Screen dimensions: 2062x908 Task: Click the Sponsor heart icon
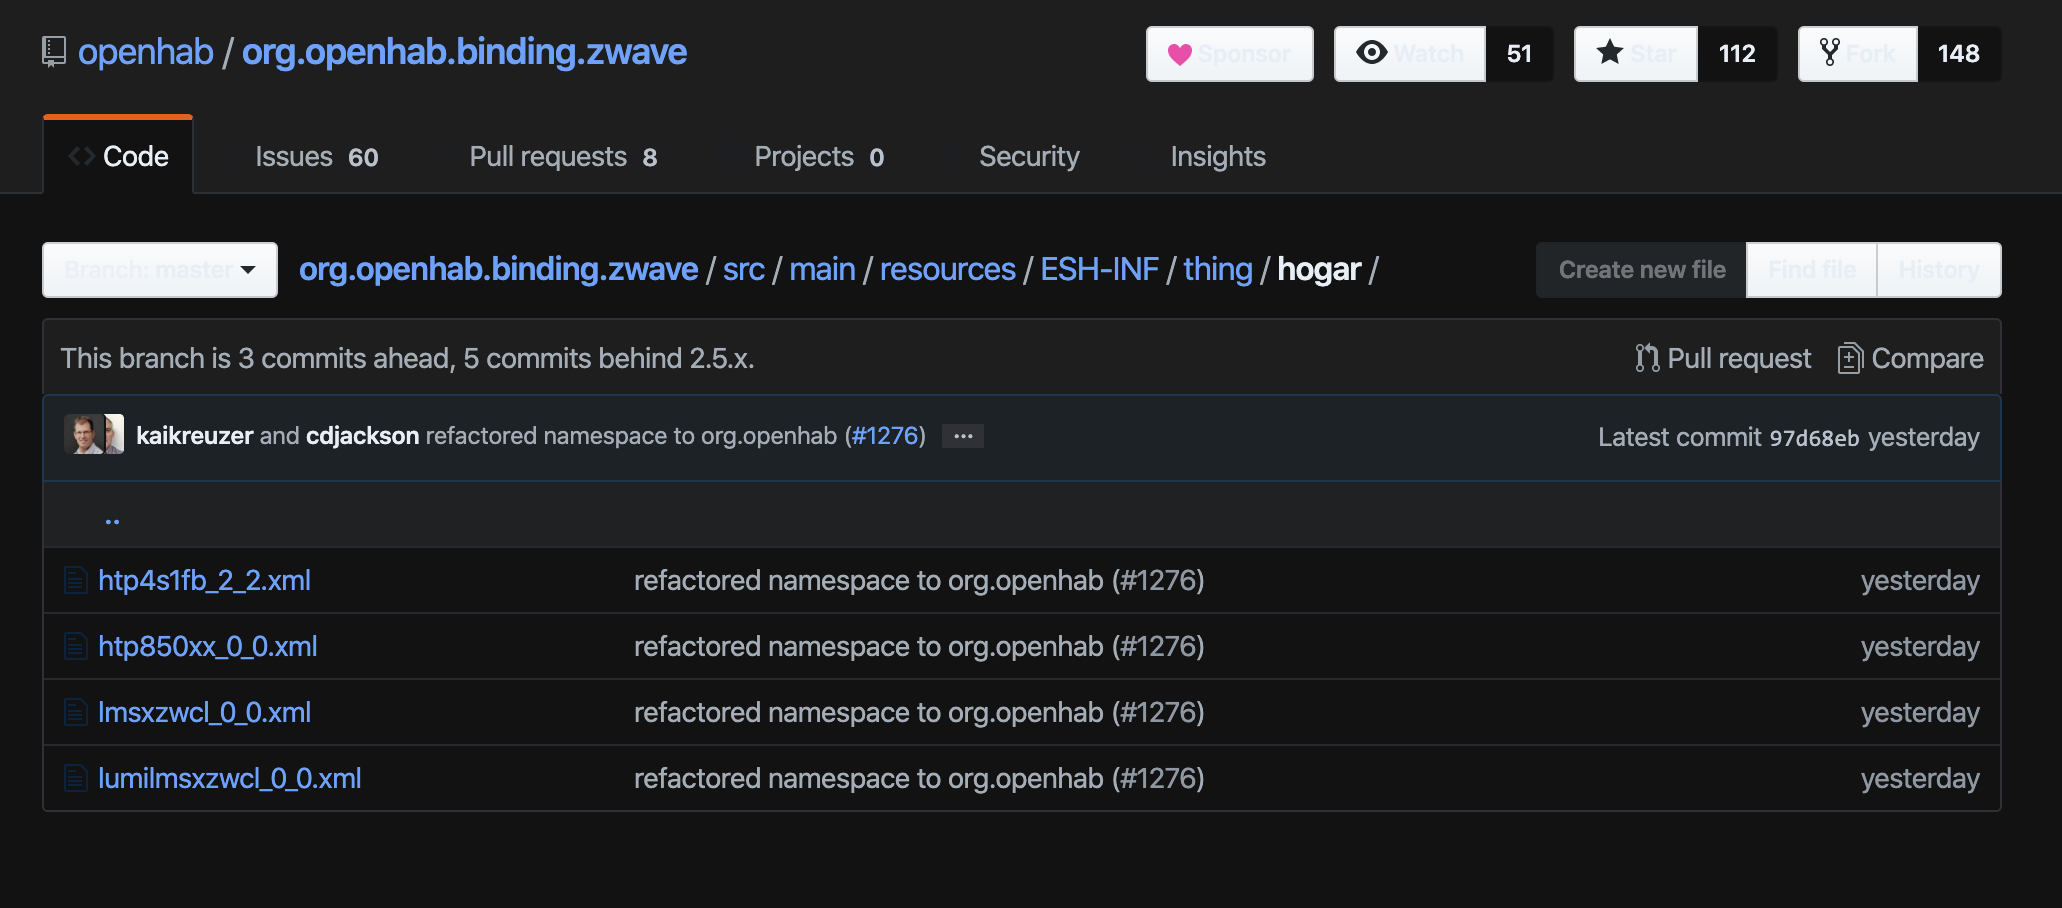click(x=1180, y=54)
